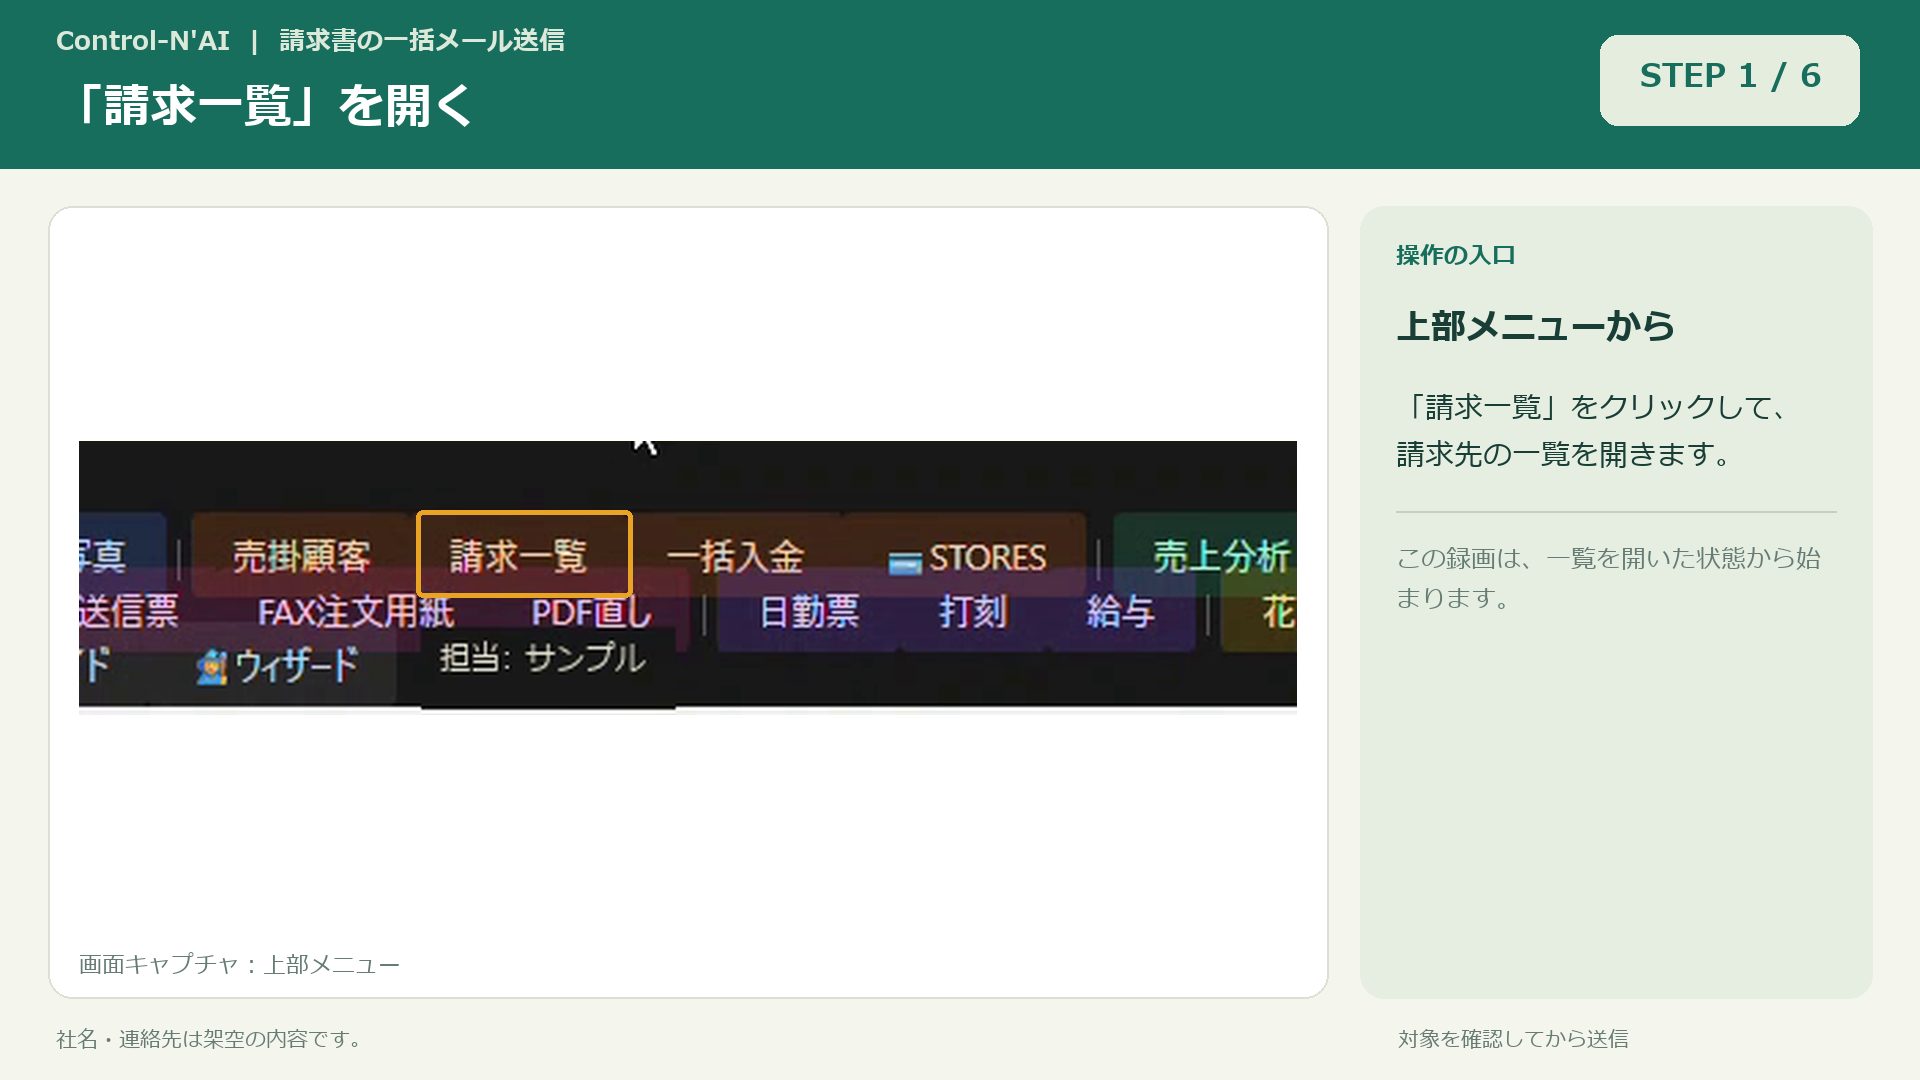Click the 社名・連絡先は架空の内容です footer note
The image size is (1920, 1080).
tap(209, 1039)
